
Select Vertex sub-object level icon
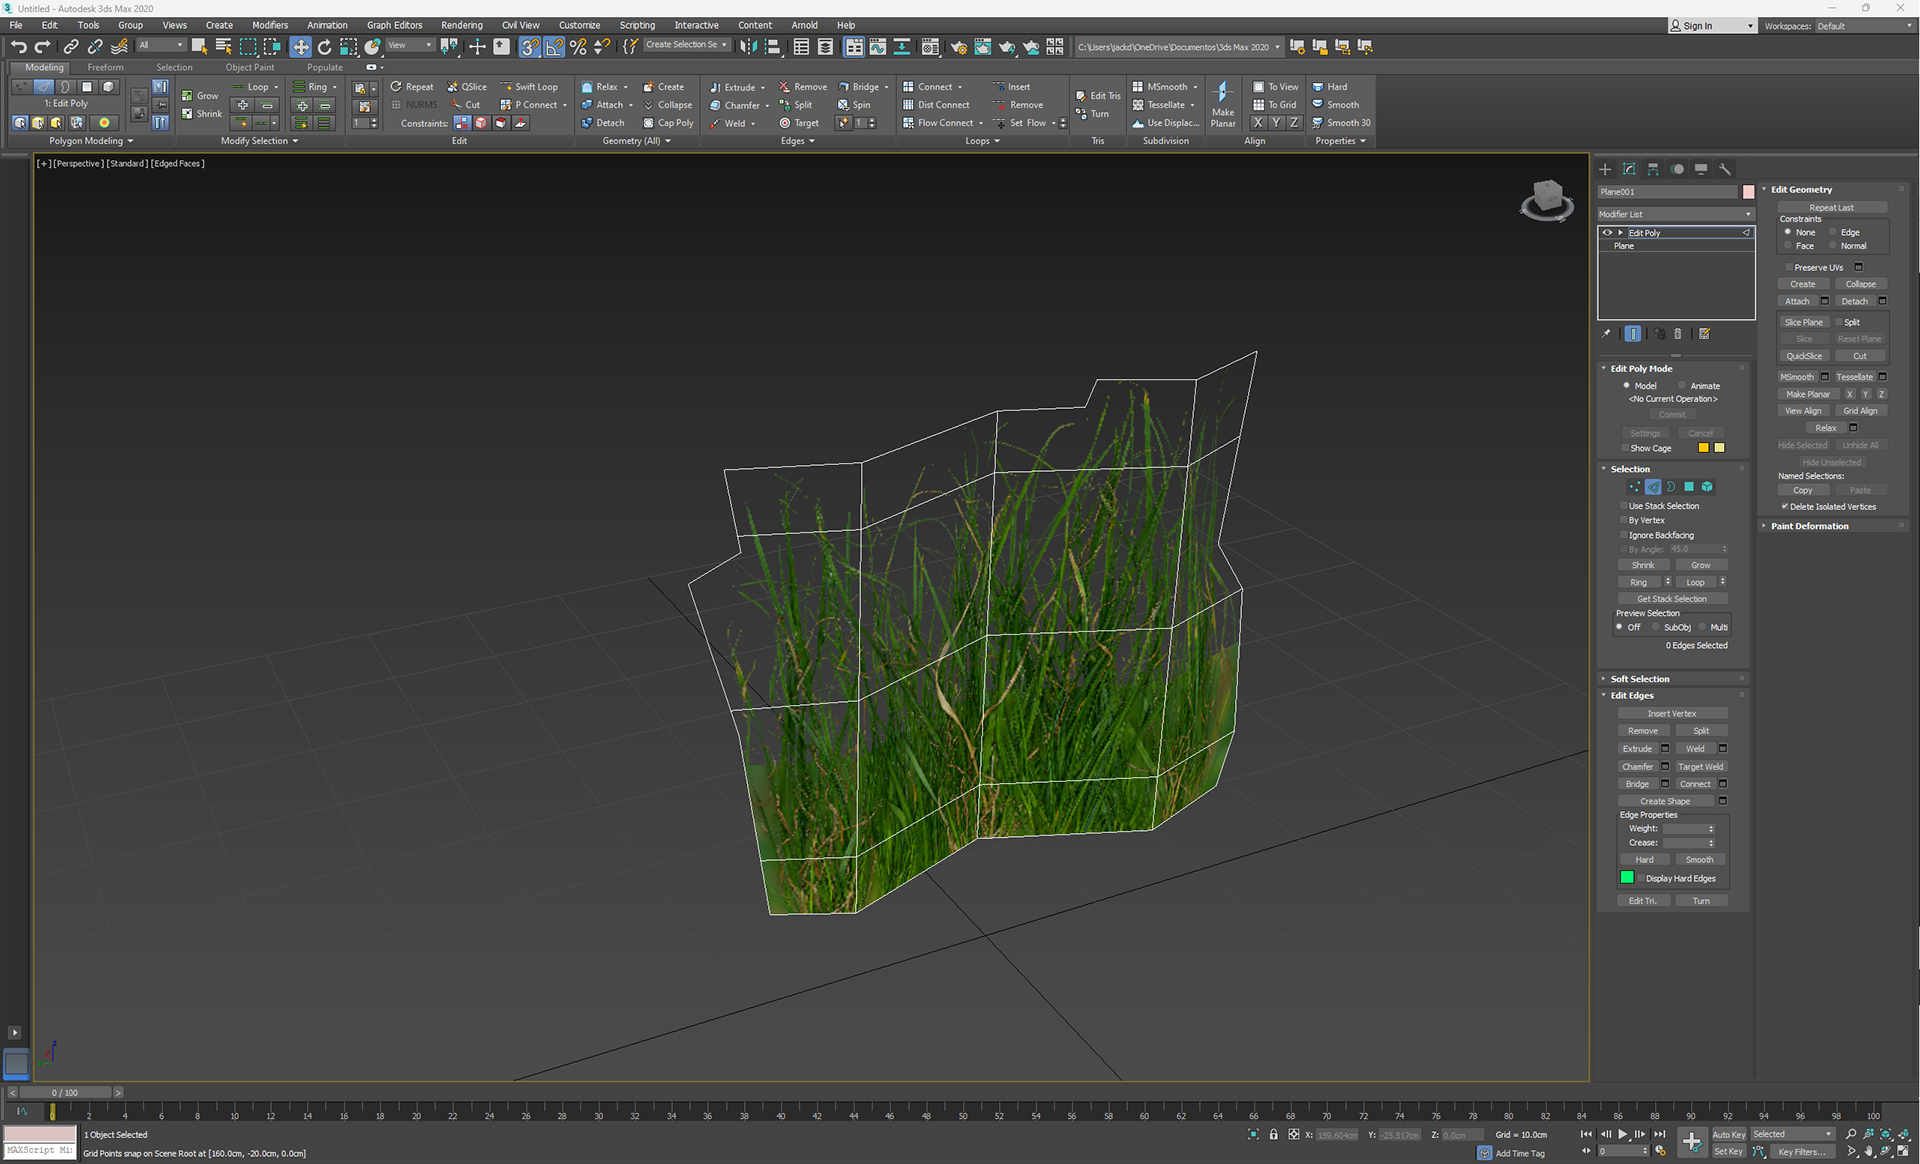[1634, 487]
